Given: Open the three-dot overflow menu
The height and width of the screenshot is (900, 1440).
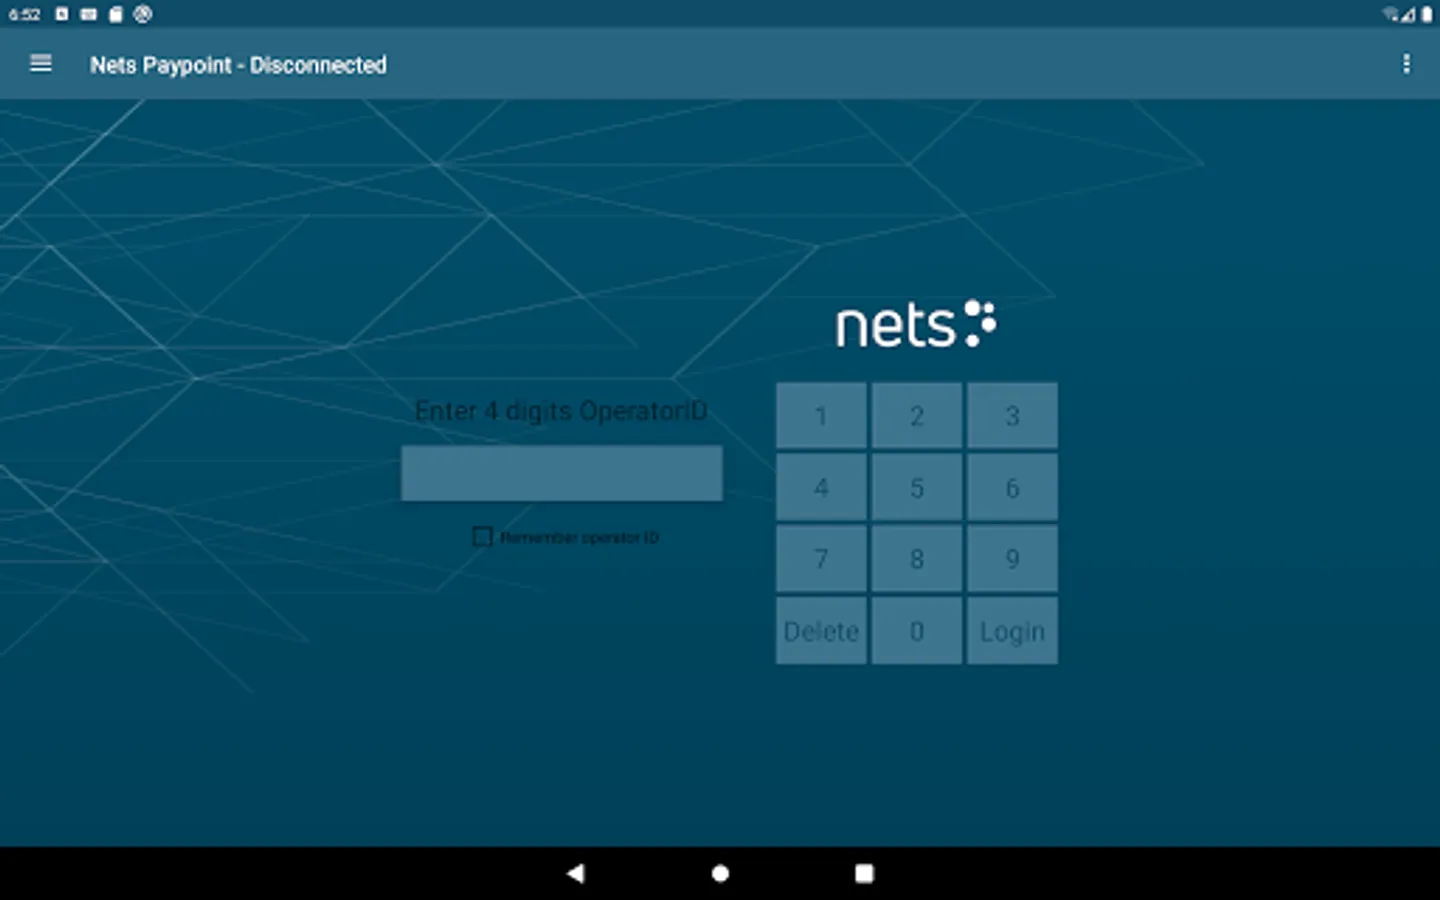Looking at the screenshot, I should click(x=1406, y=64).
